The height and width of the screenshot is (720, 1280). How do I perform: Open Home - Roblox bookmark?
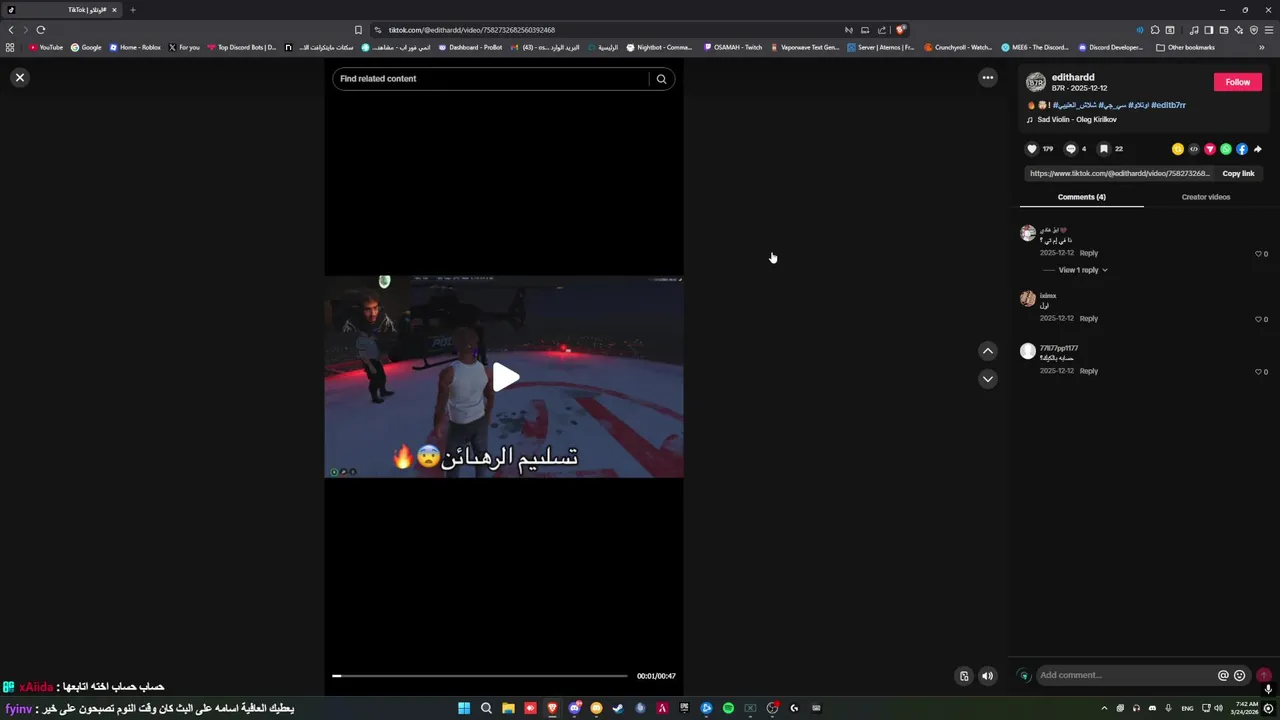tap(135, 47)
